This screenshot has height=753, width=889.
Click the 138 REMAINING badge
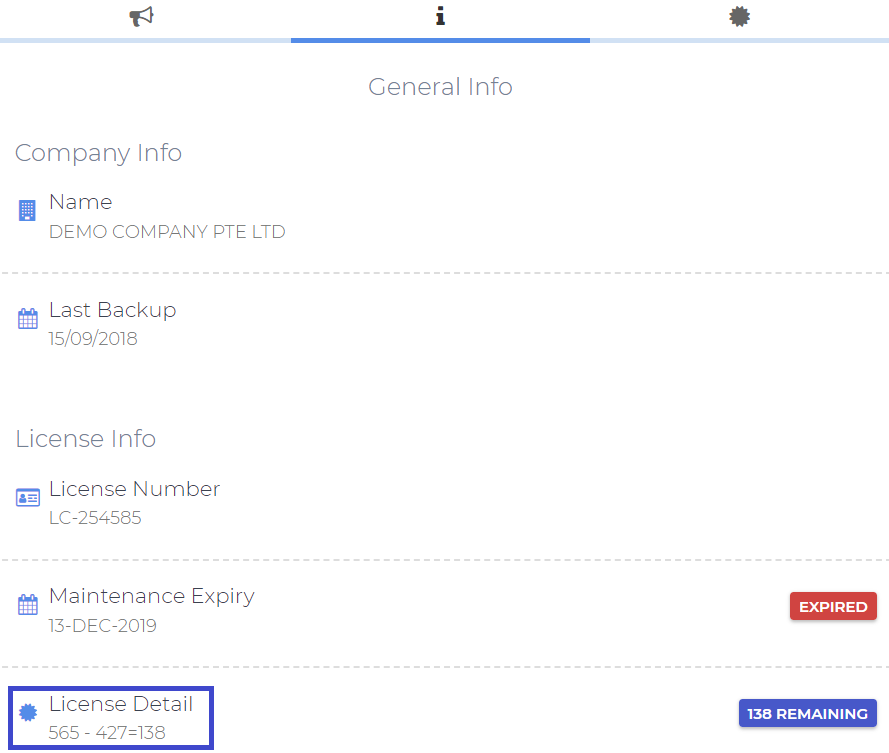807,713
